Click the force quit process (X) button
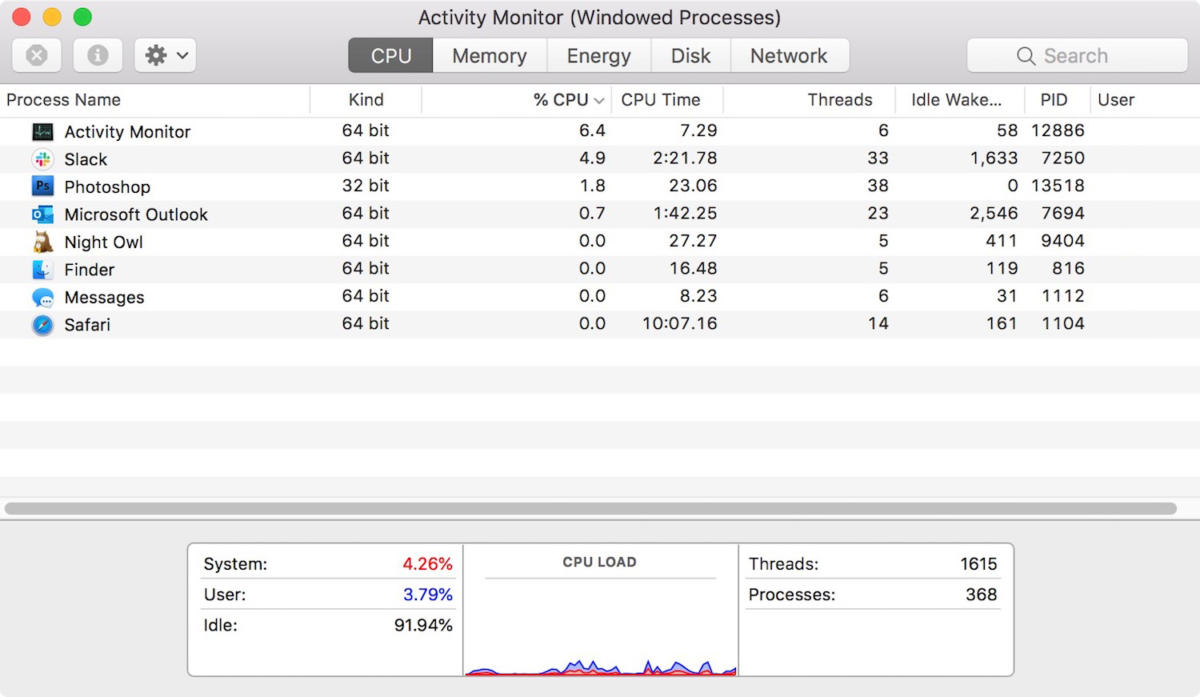Screen dimensions: 1200x697 (x=37, y=56)
